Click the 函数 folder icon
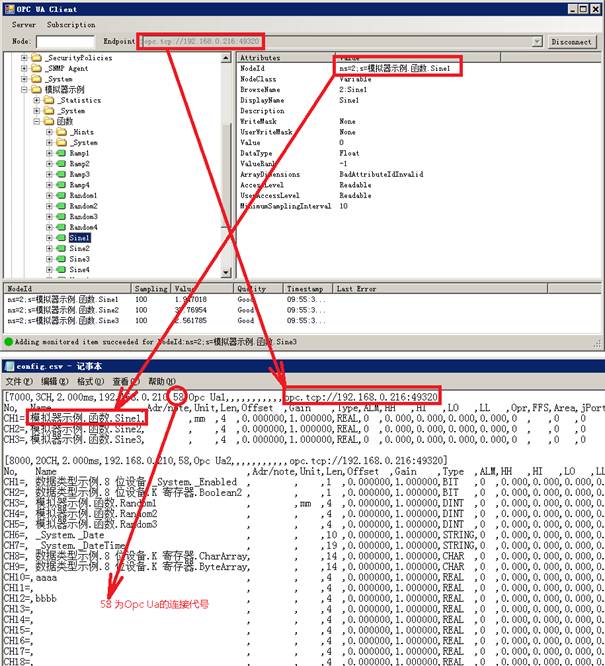Screen dimensions: 605x666 coord(50,121)
